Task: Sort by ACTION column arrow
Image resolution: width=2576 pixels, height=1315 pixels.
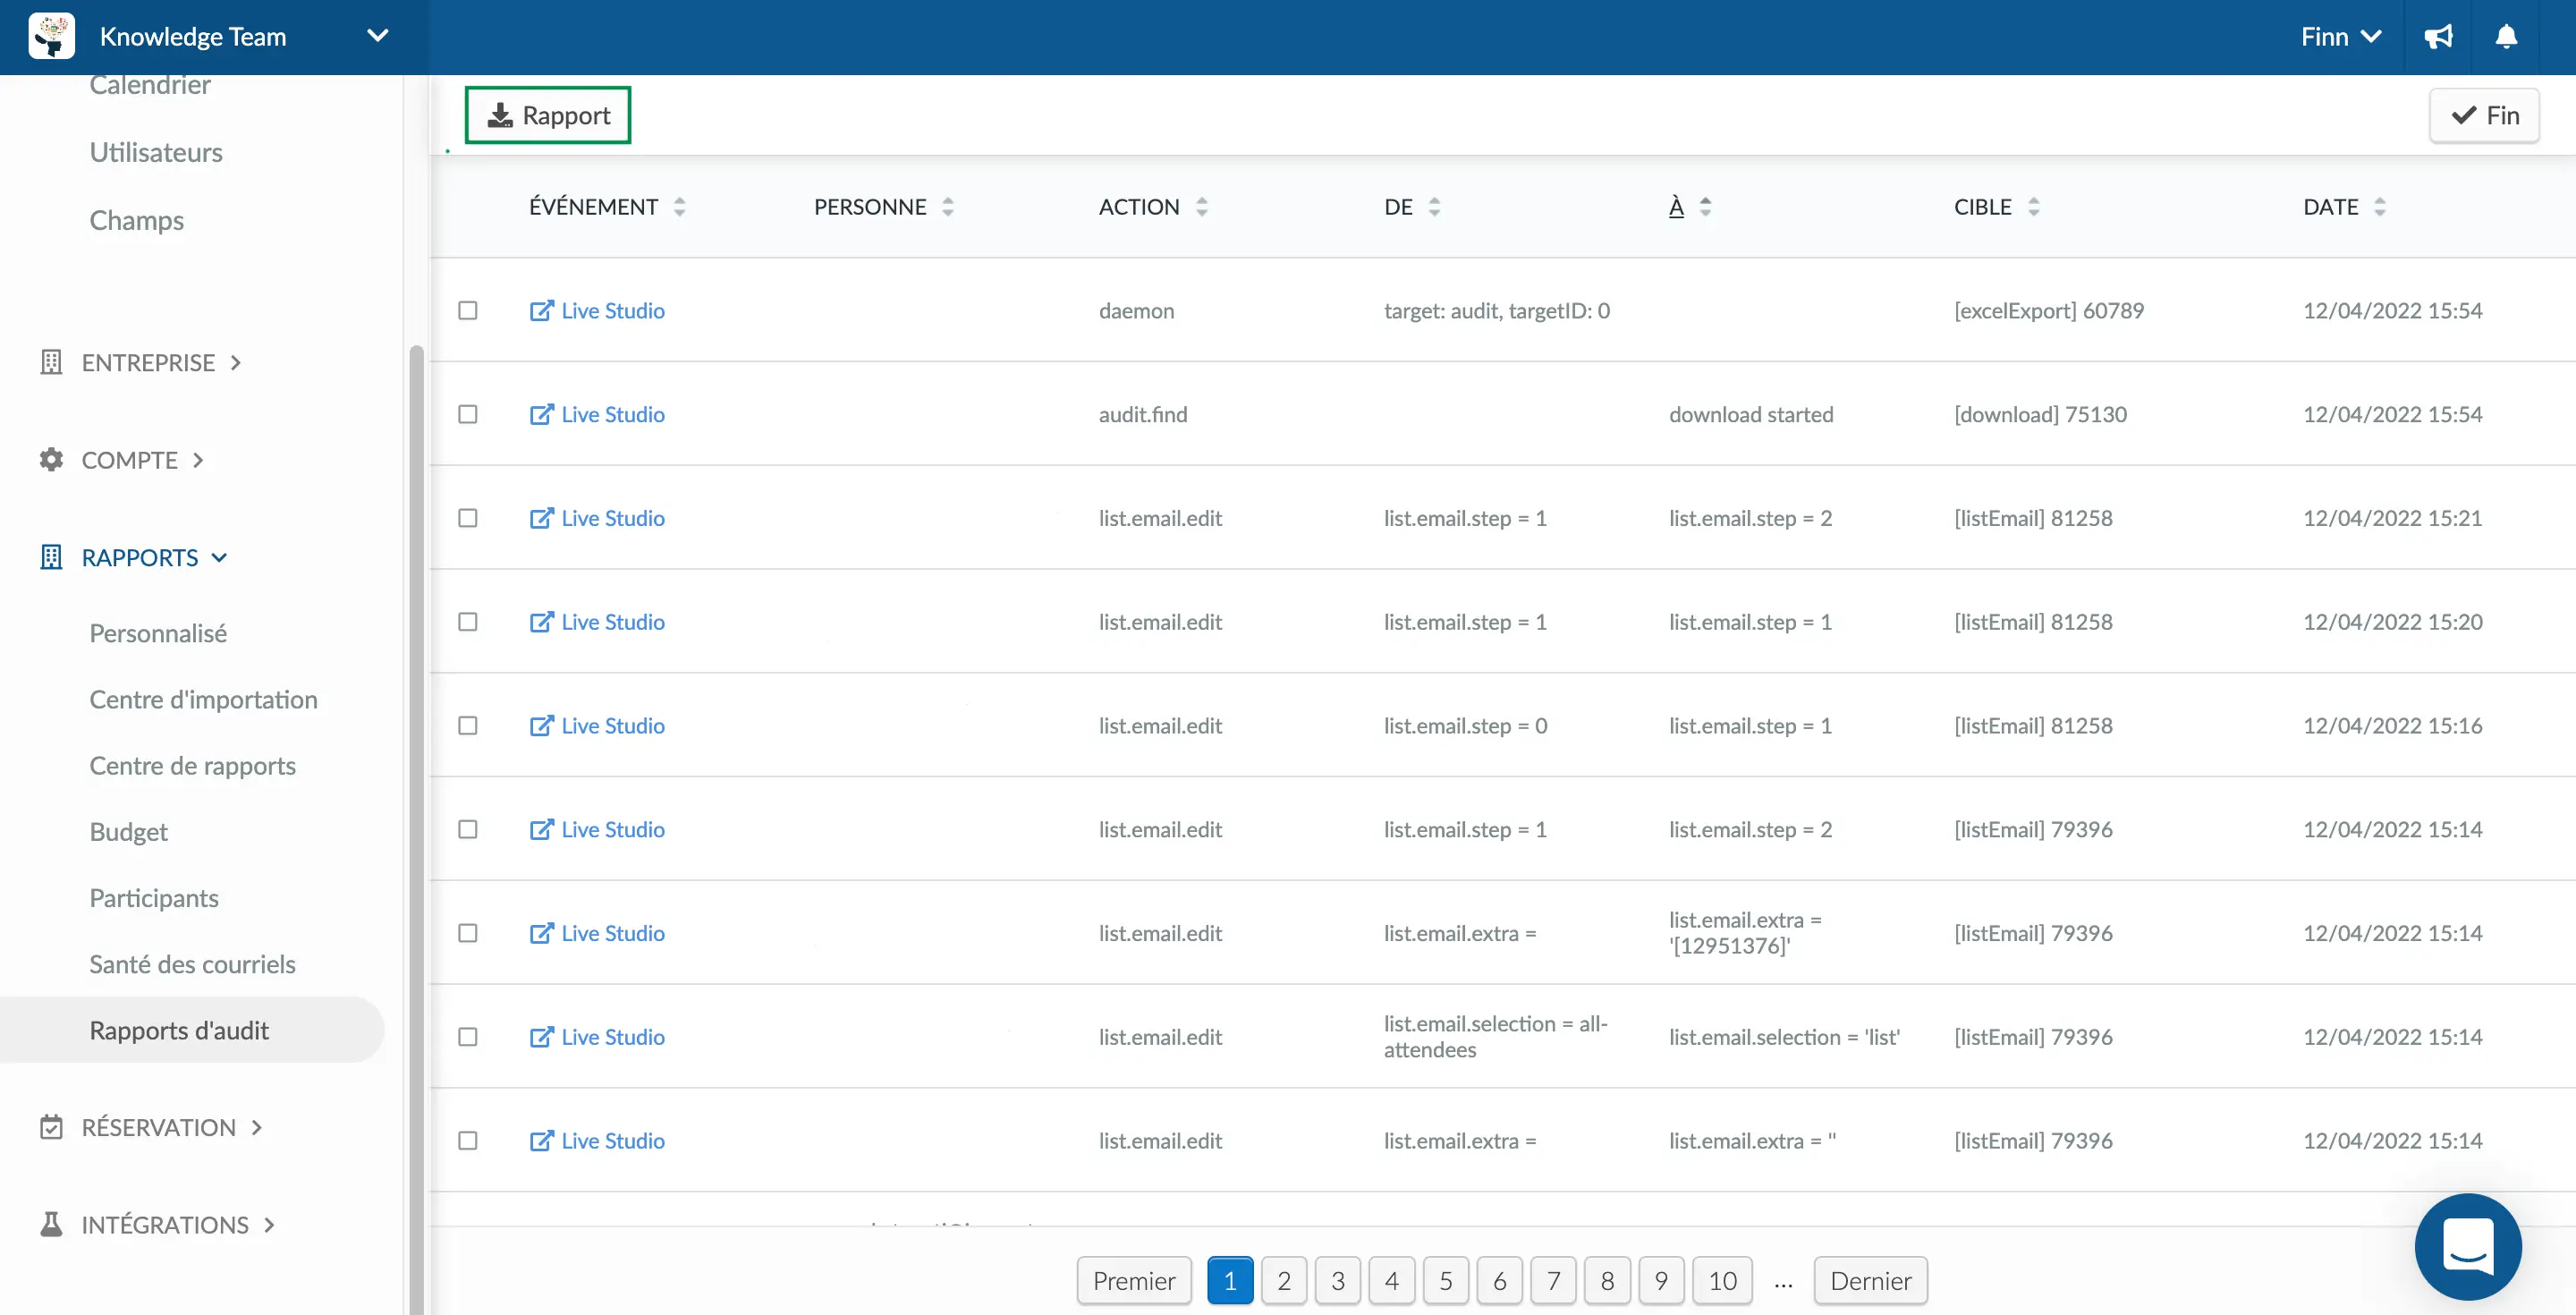Action: tap(1199, 205)
